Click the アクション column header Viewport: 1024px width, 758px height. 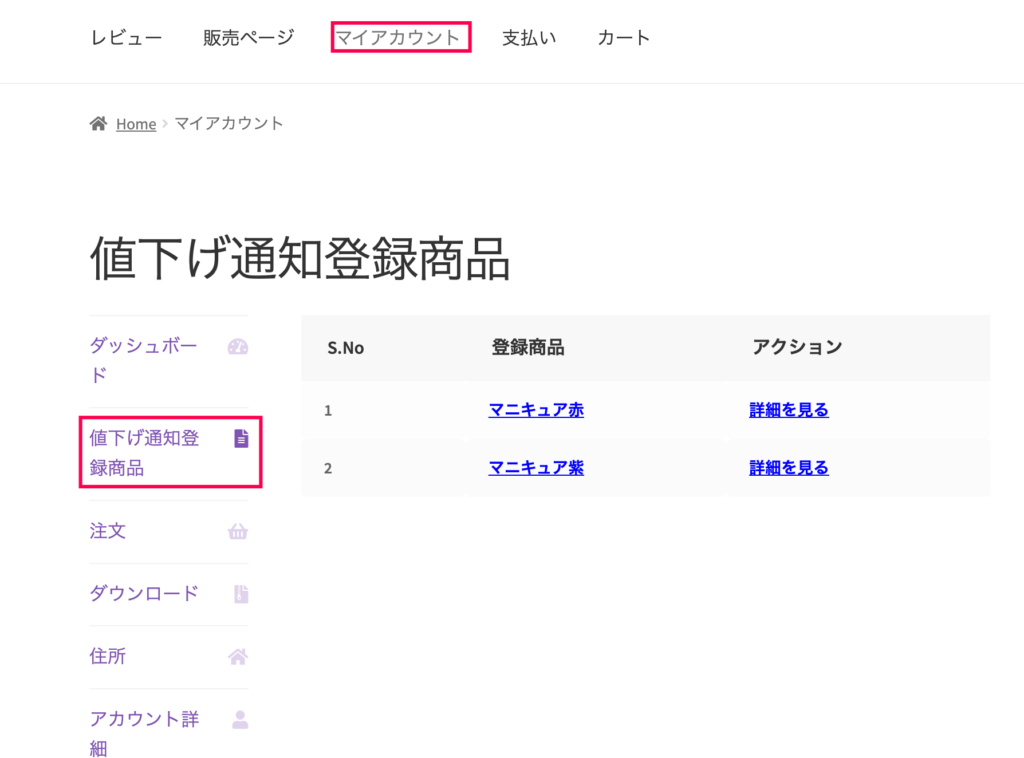[x=797, y=347]
